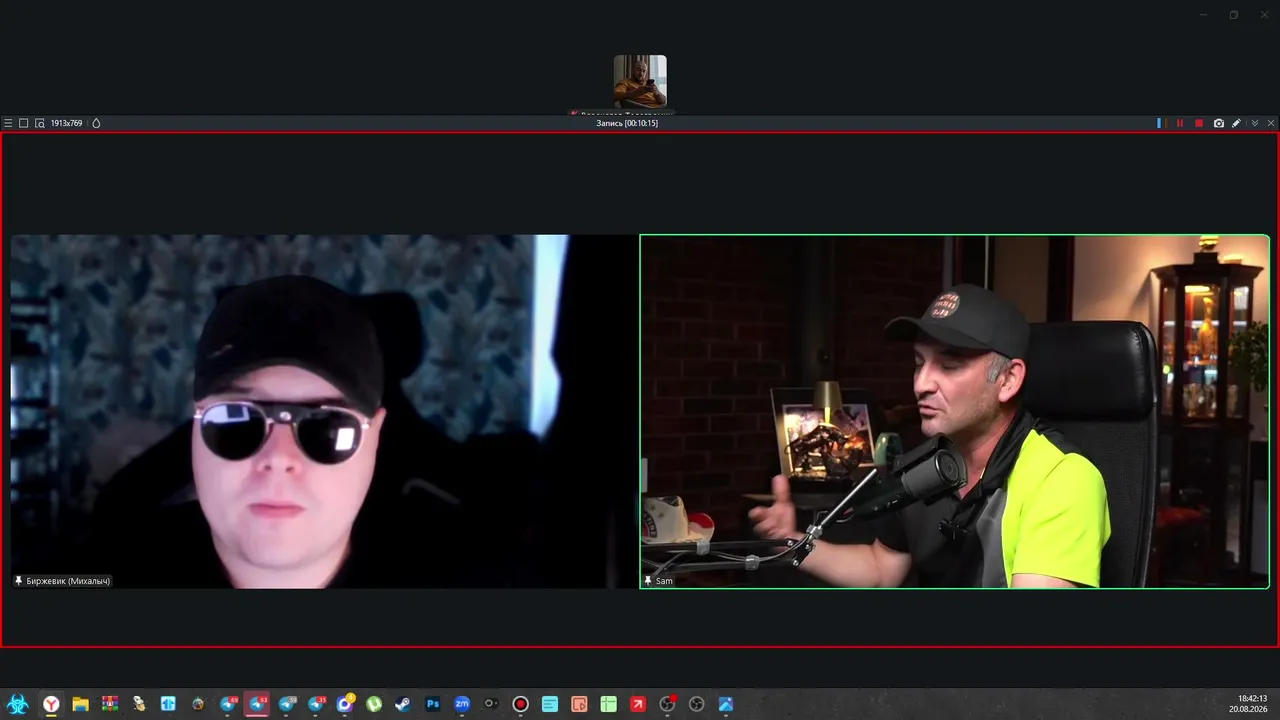Open the red arrow app in taskbar
Image resolution: width=1280 pixels, height=720 pixels.
coord(638,704)
